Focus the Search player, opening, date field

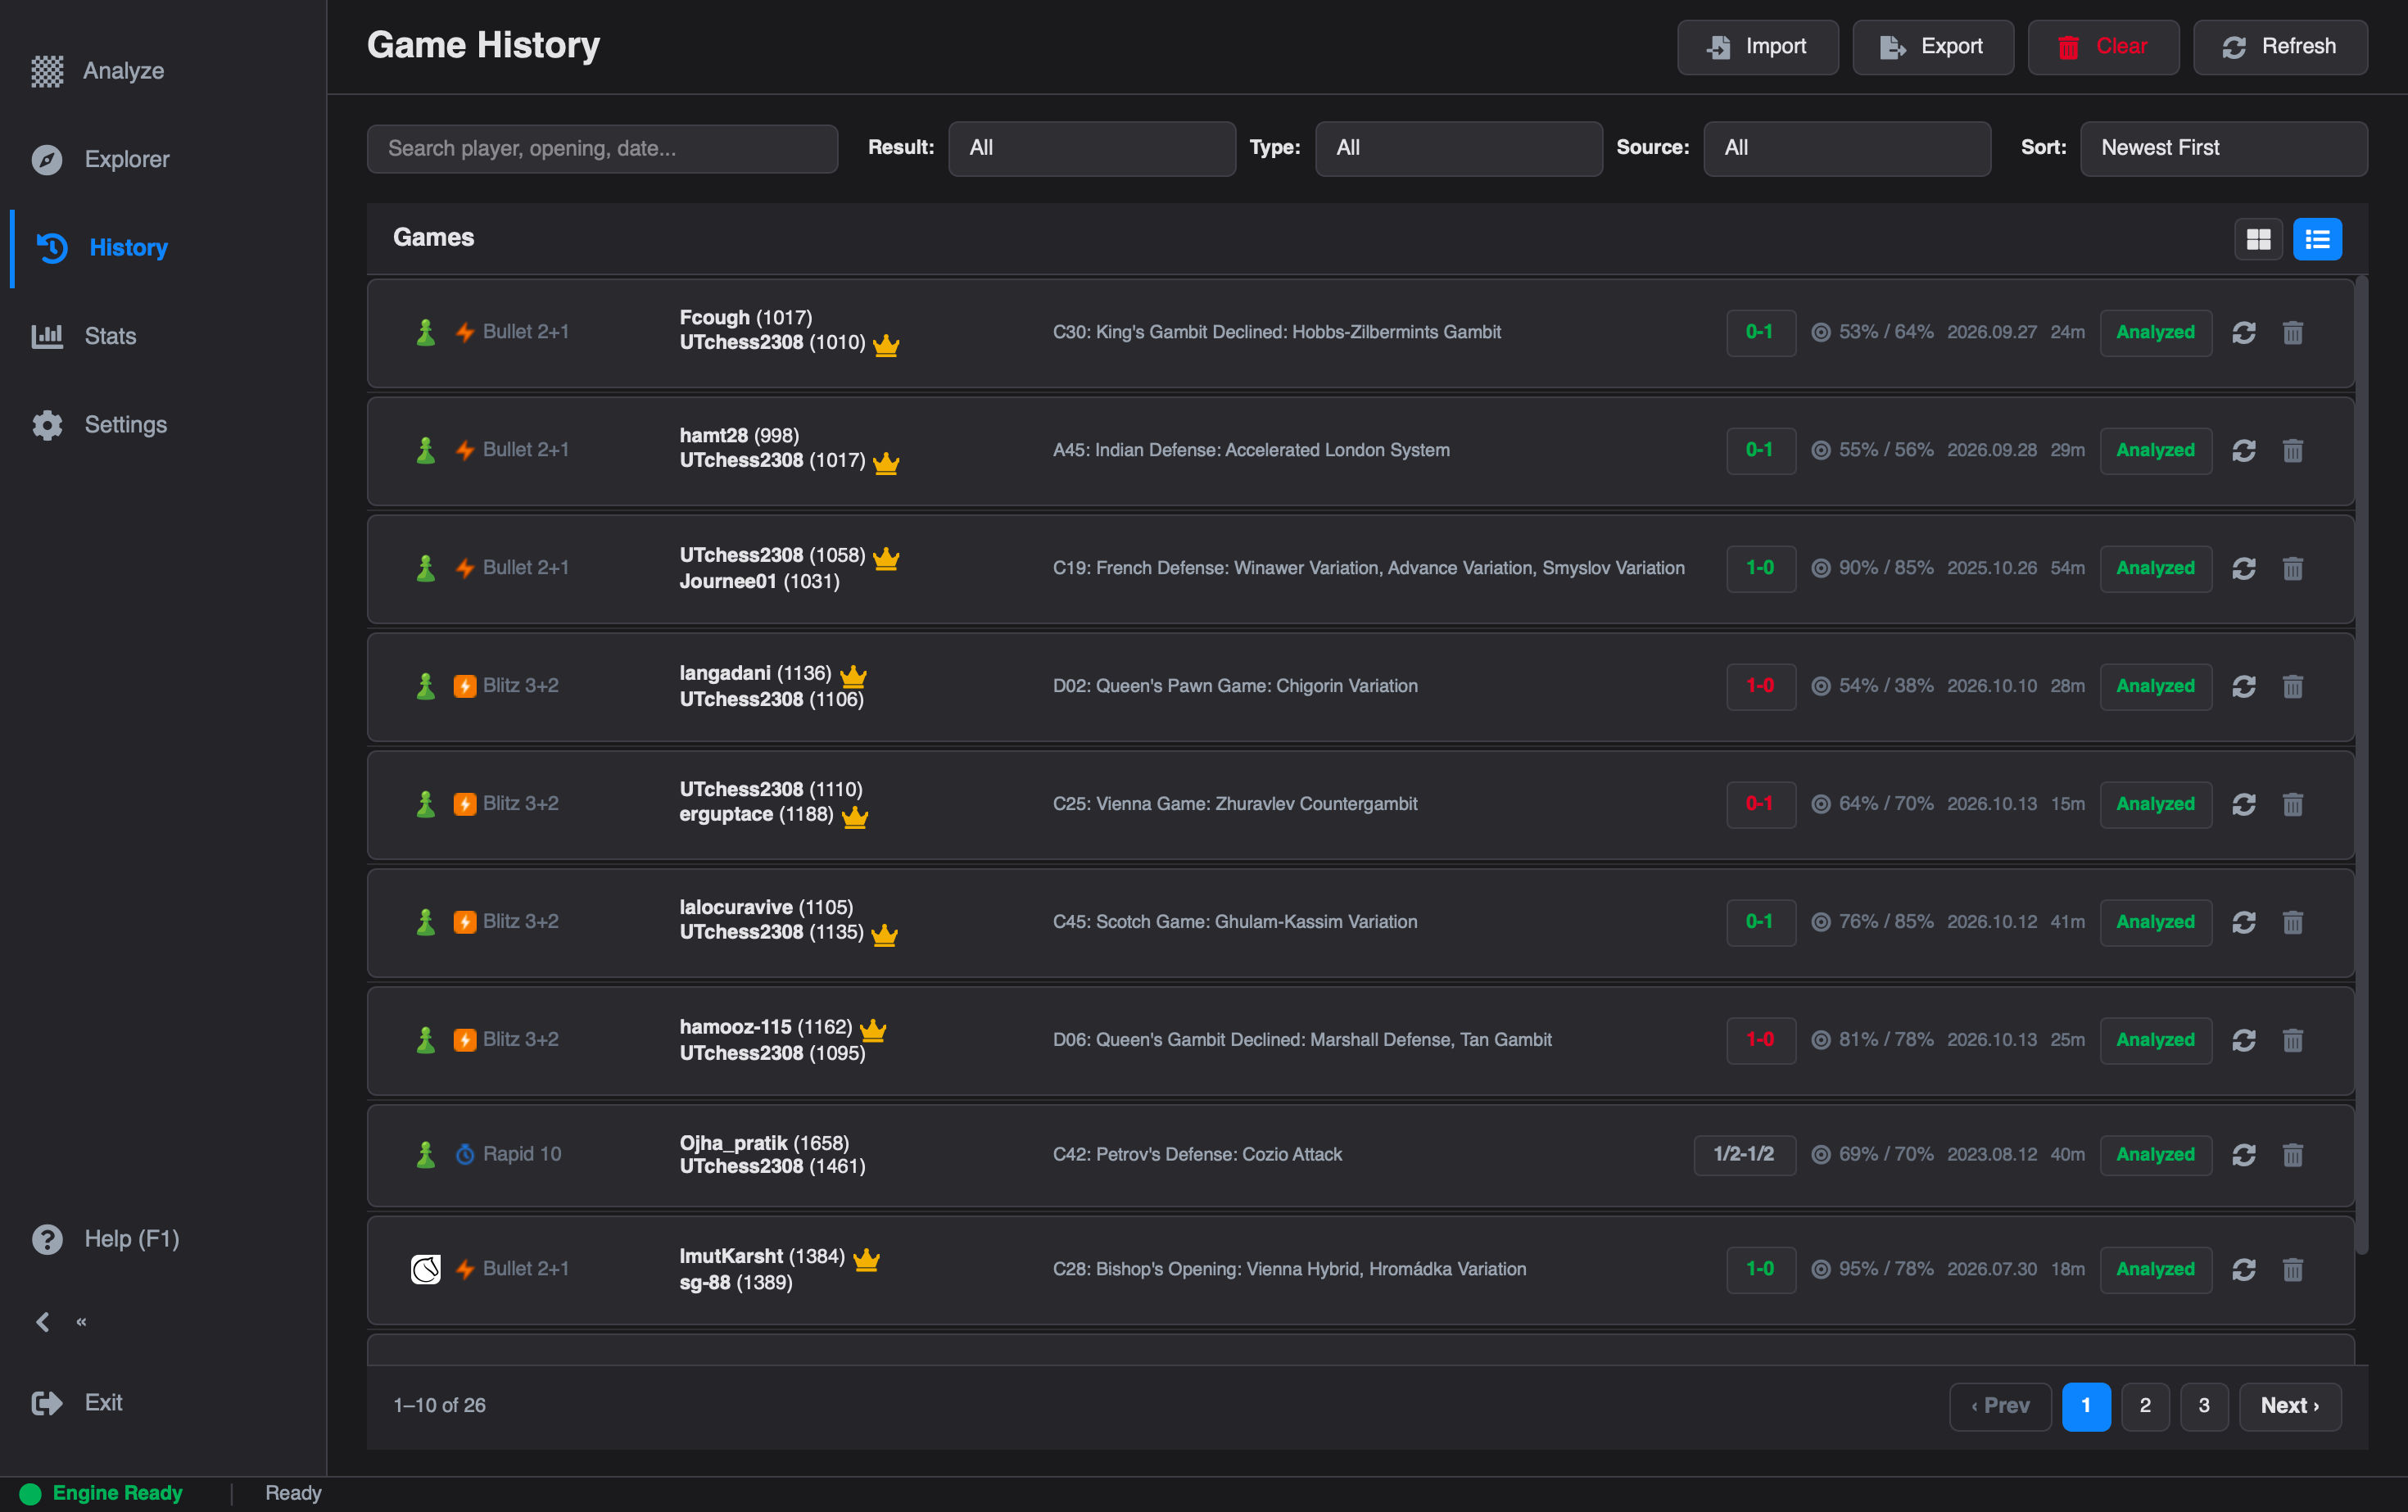click(x=602, y=149)
